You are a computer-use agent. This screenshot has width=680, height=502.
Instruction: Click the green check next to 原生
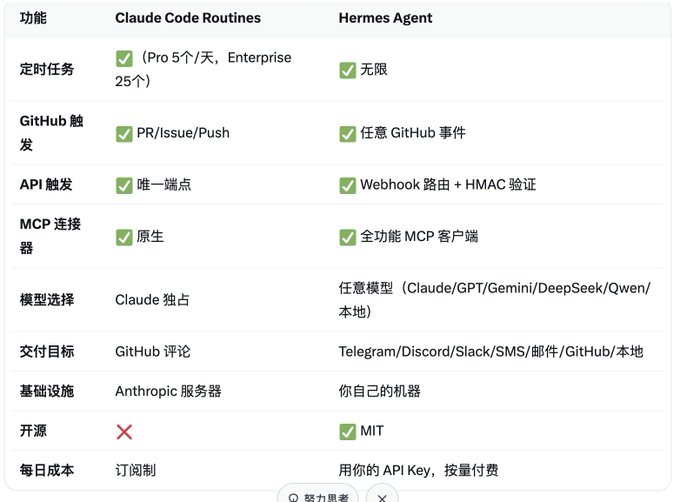tap(124, 237)
